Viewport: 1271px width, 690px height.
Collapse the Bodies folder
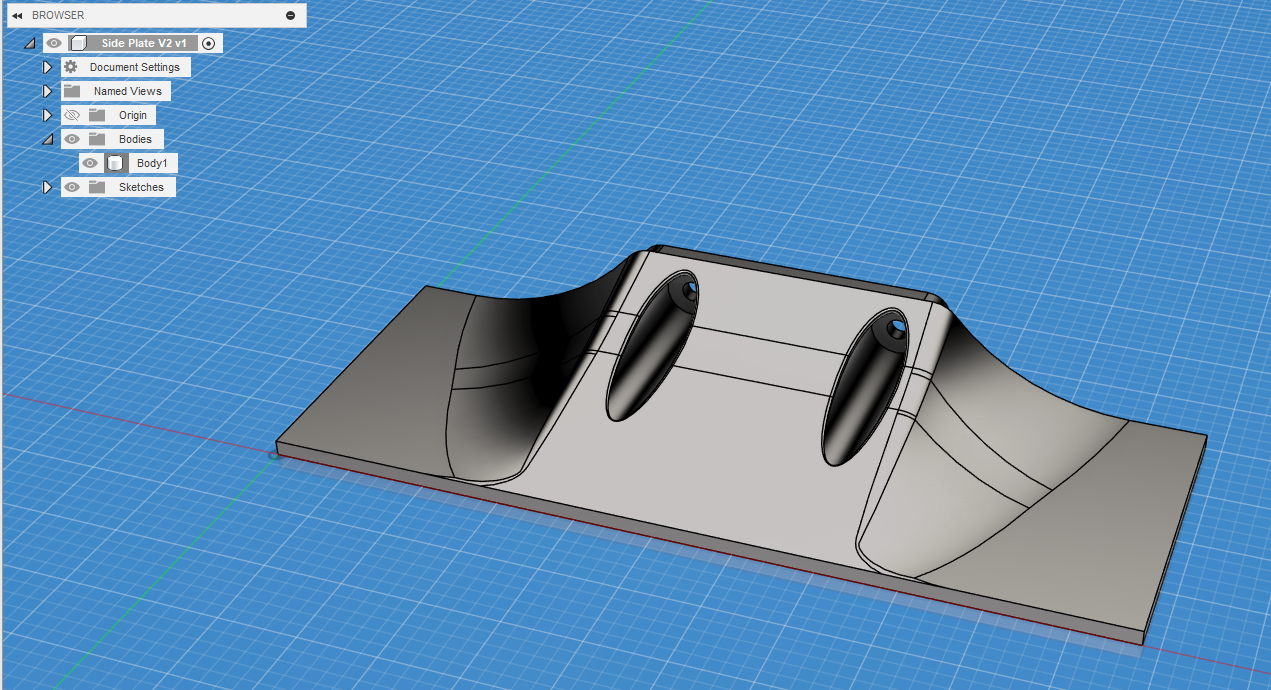tap(47, 139)
